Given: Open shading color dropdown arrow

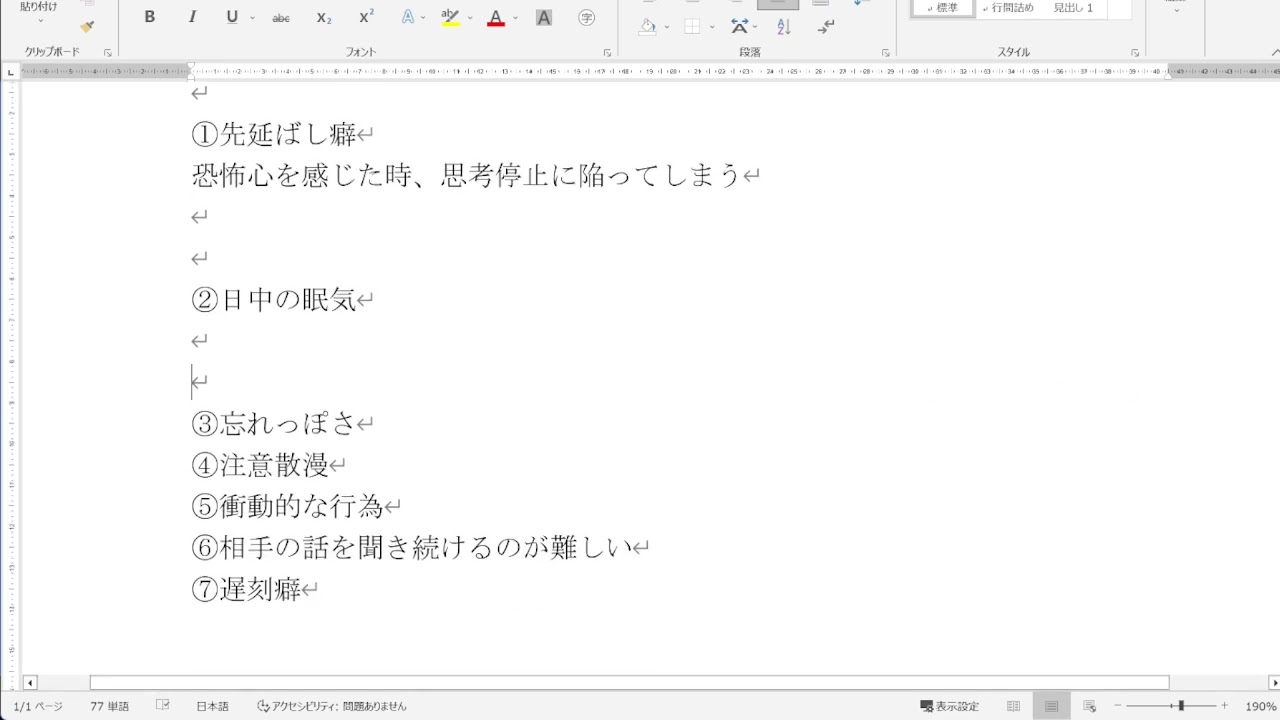Looking at the screenshot, I should coord(666,26).
